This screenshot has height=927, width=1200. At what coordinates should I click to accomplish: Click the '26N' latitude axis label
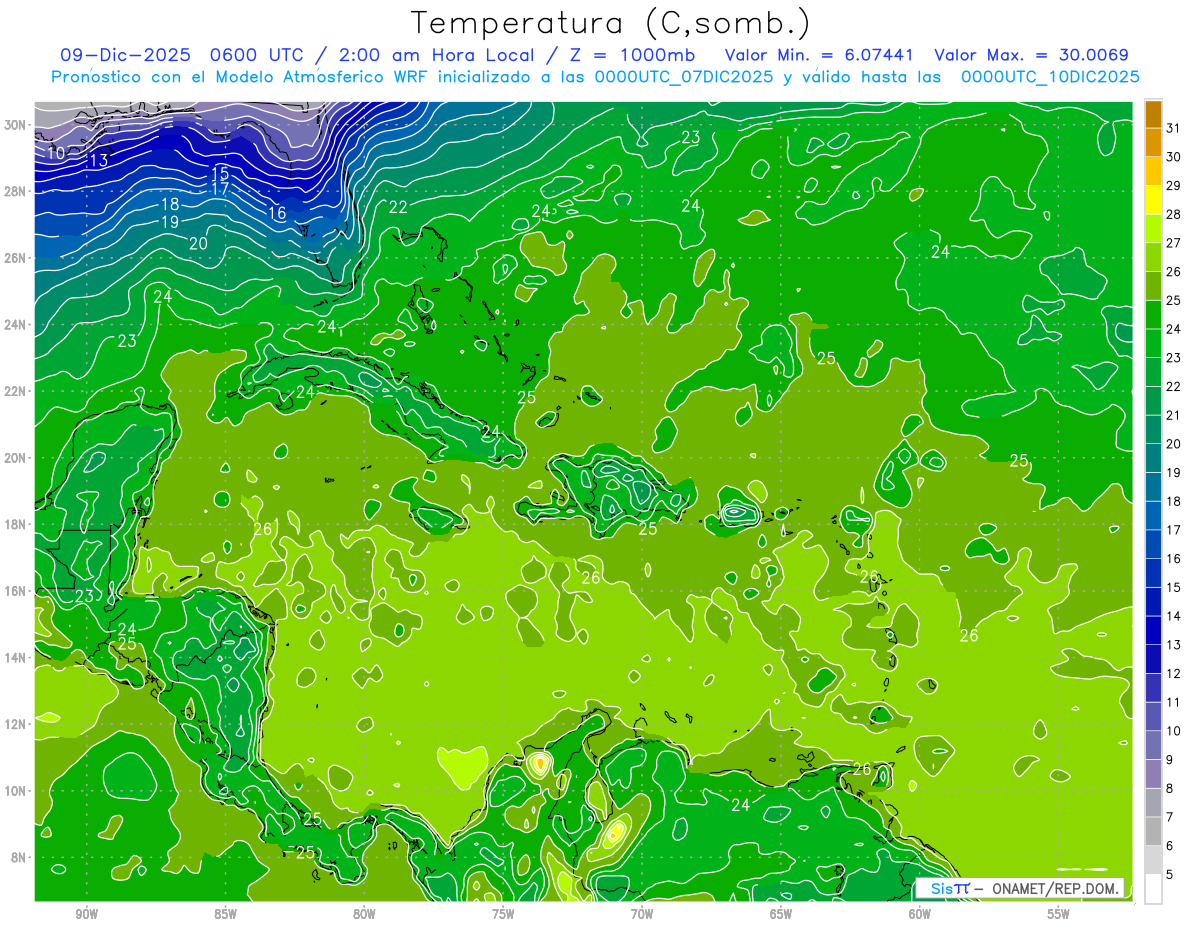point(16,258)
